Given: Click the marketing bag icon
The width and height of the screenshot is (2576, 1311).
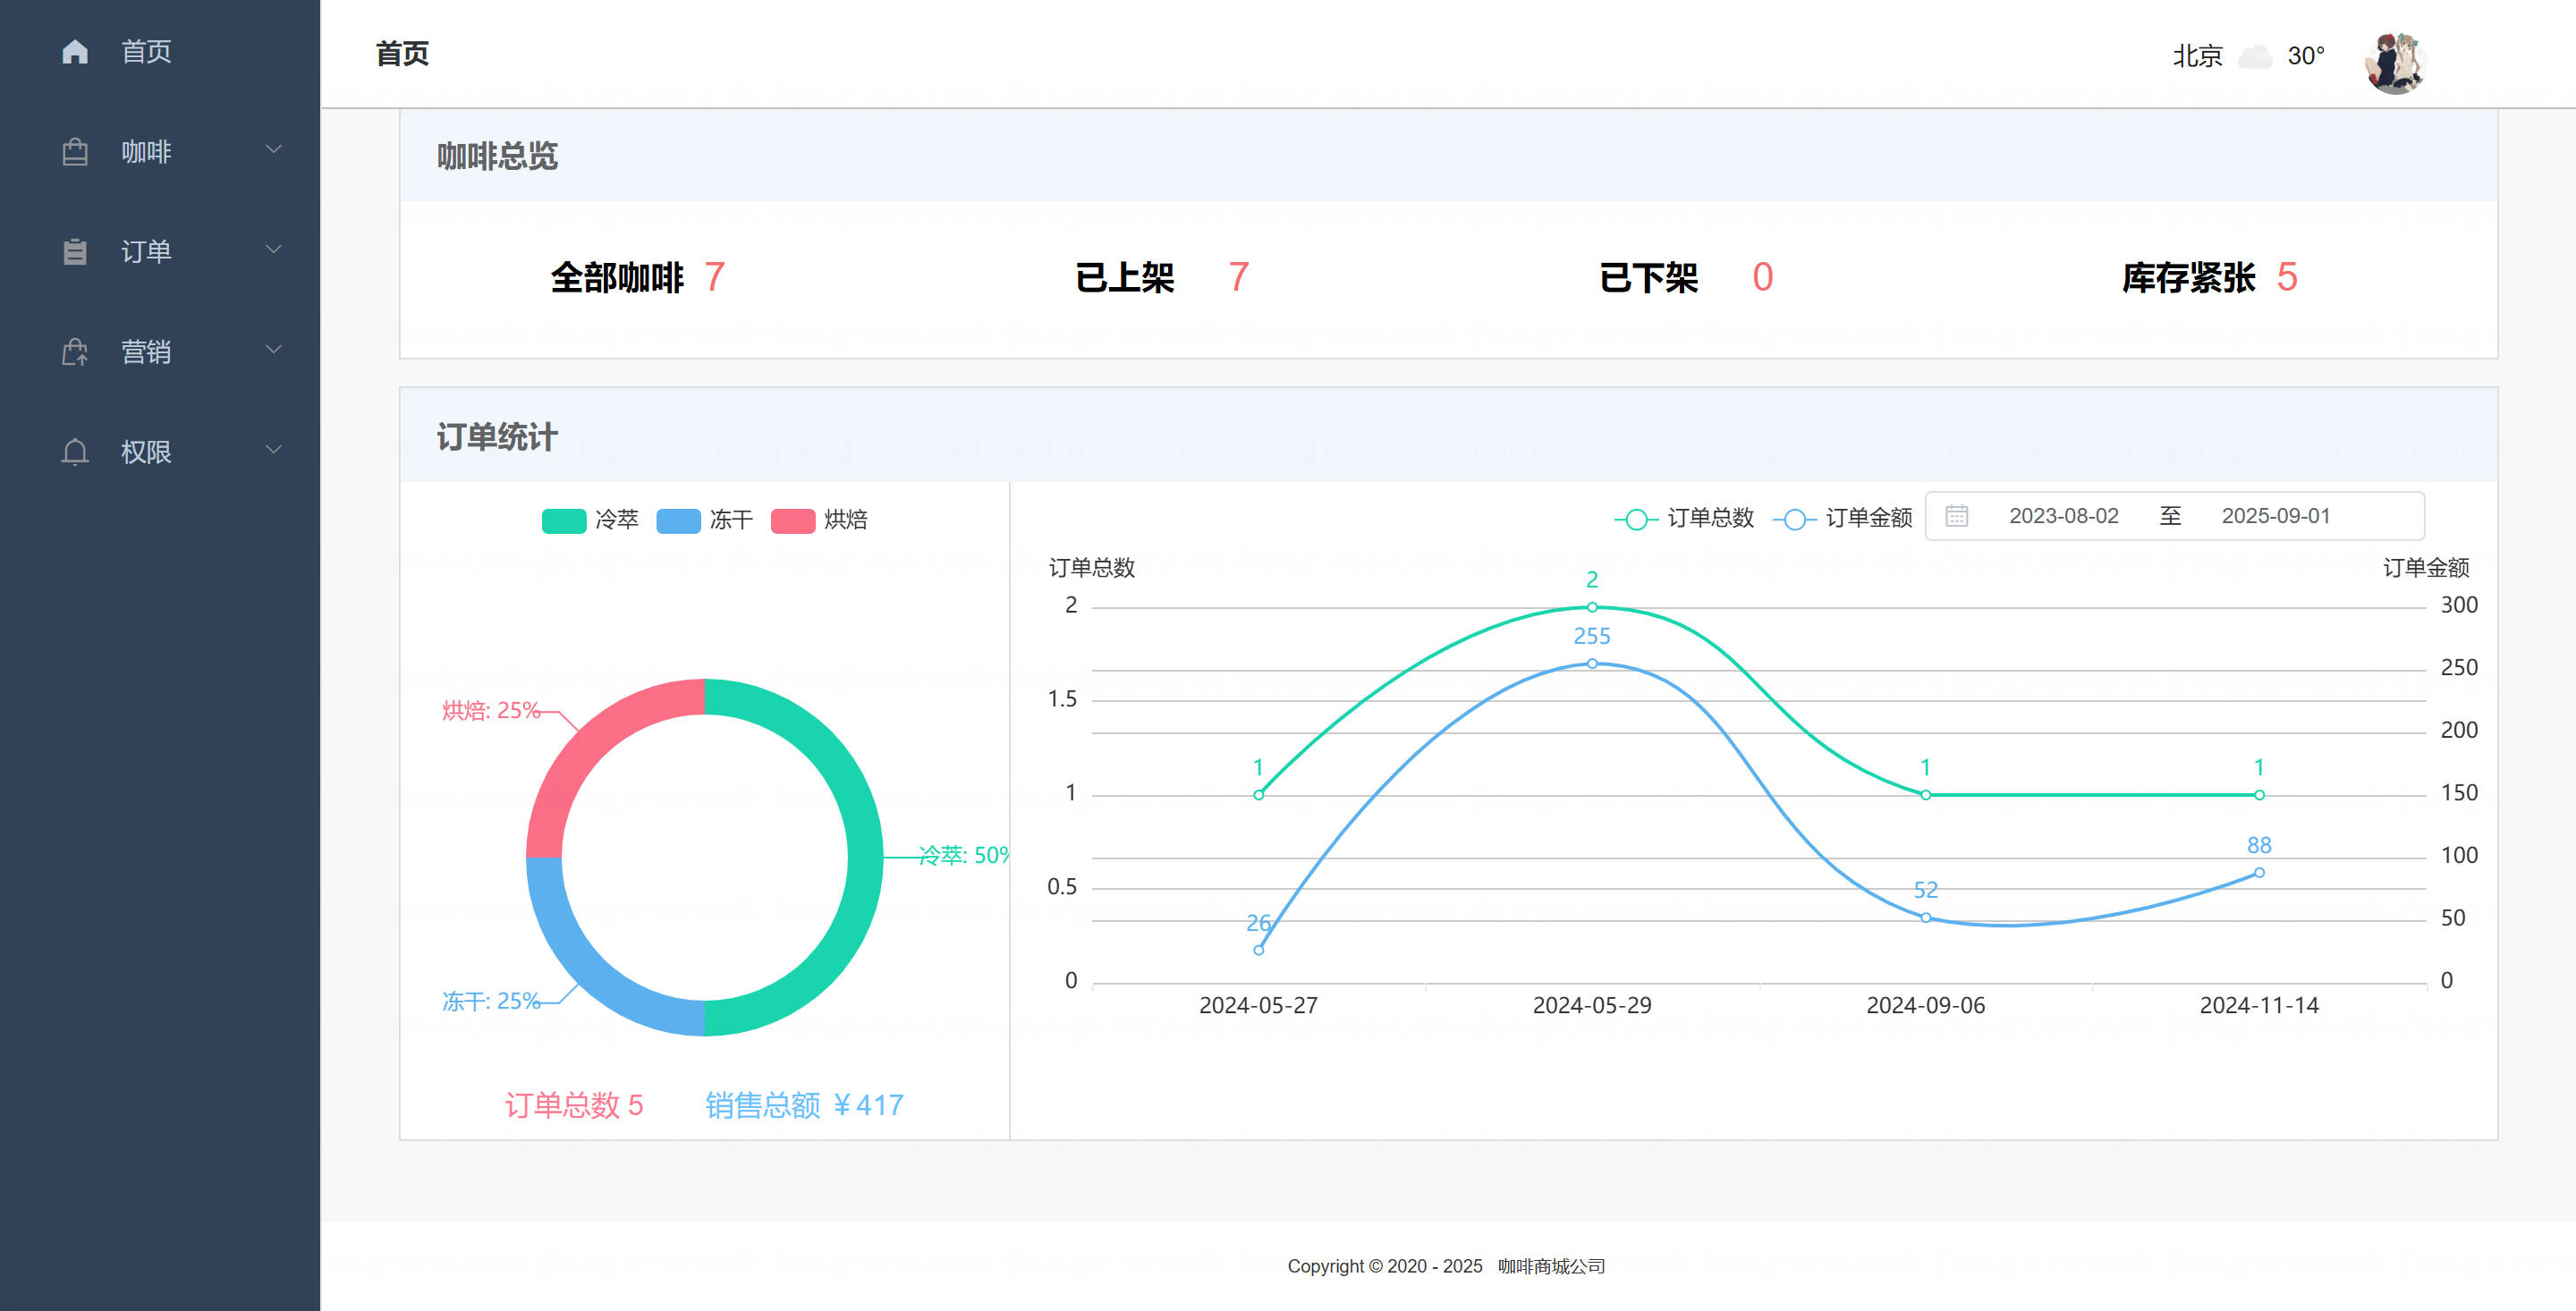Looking at the screenshot, I should point(75,352).
